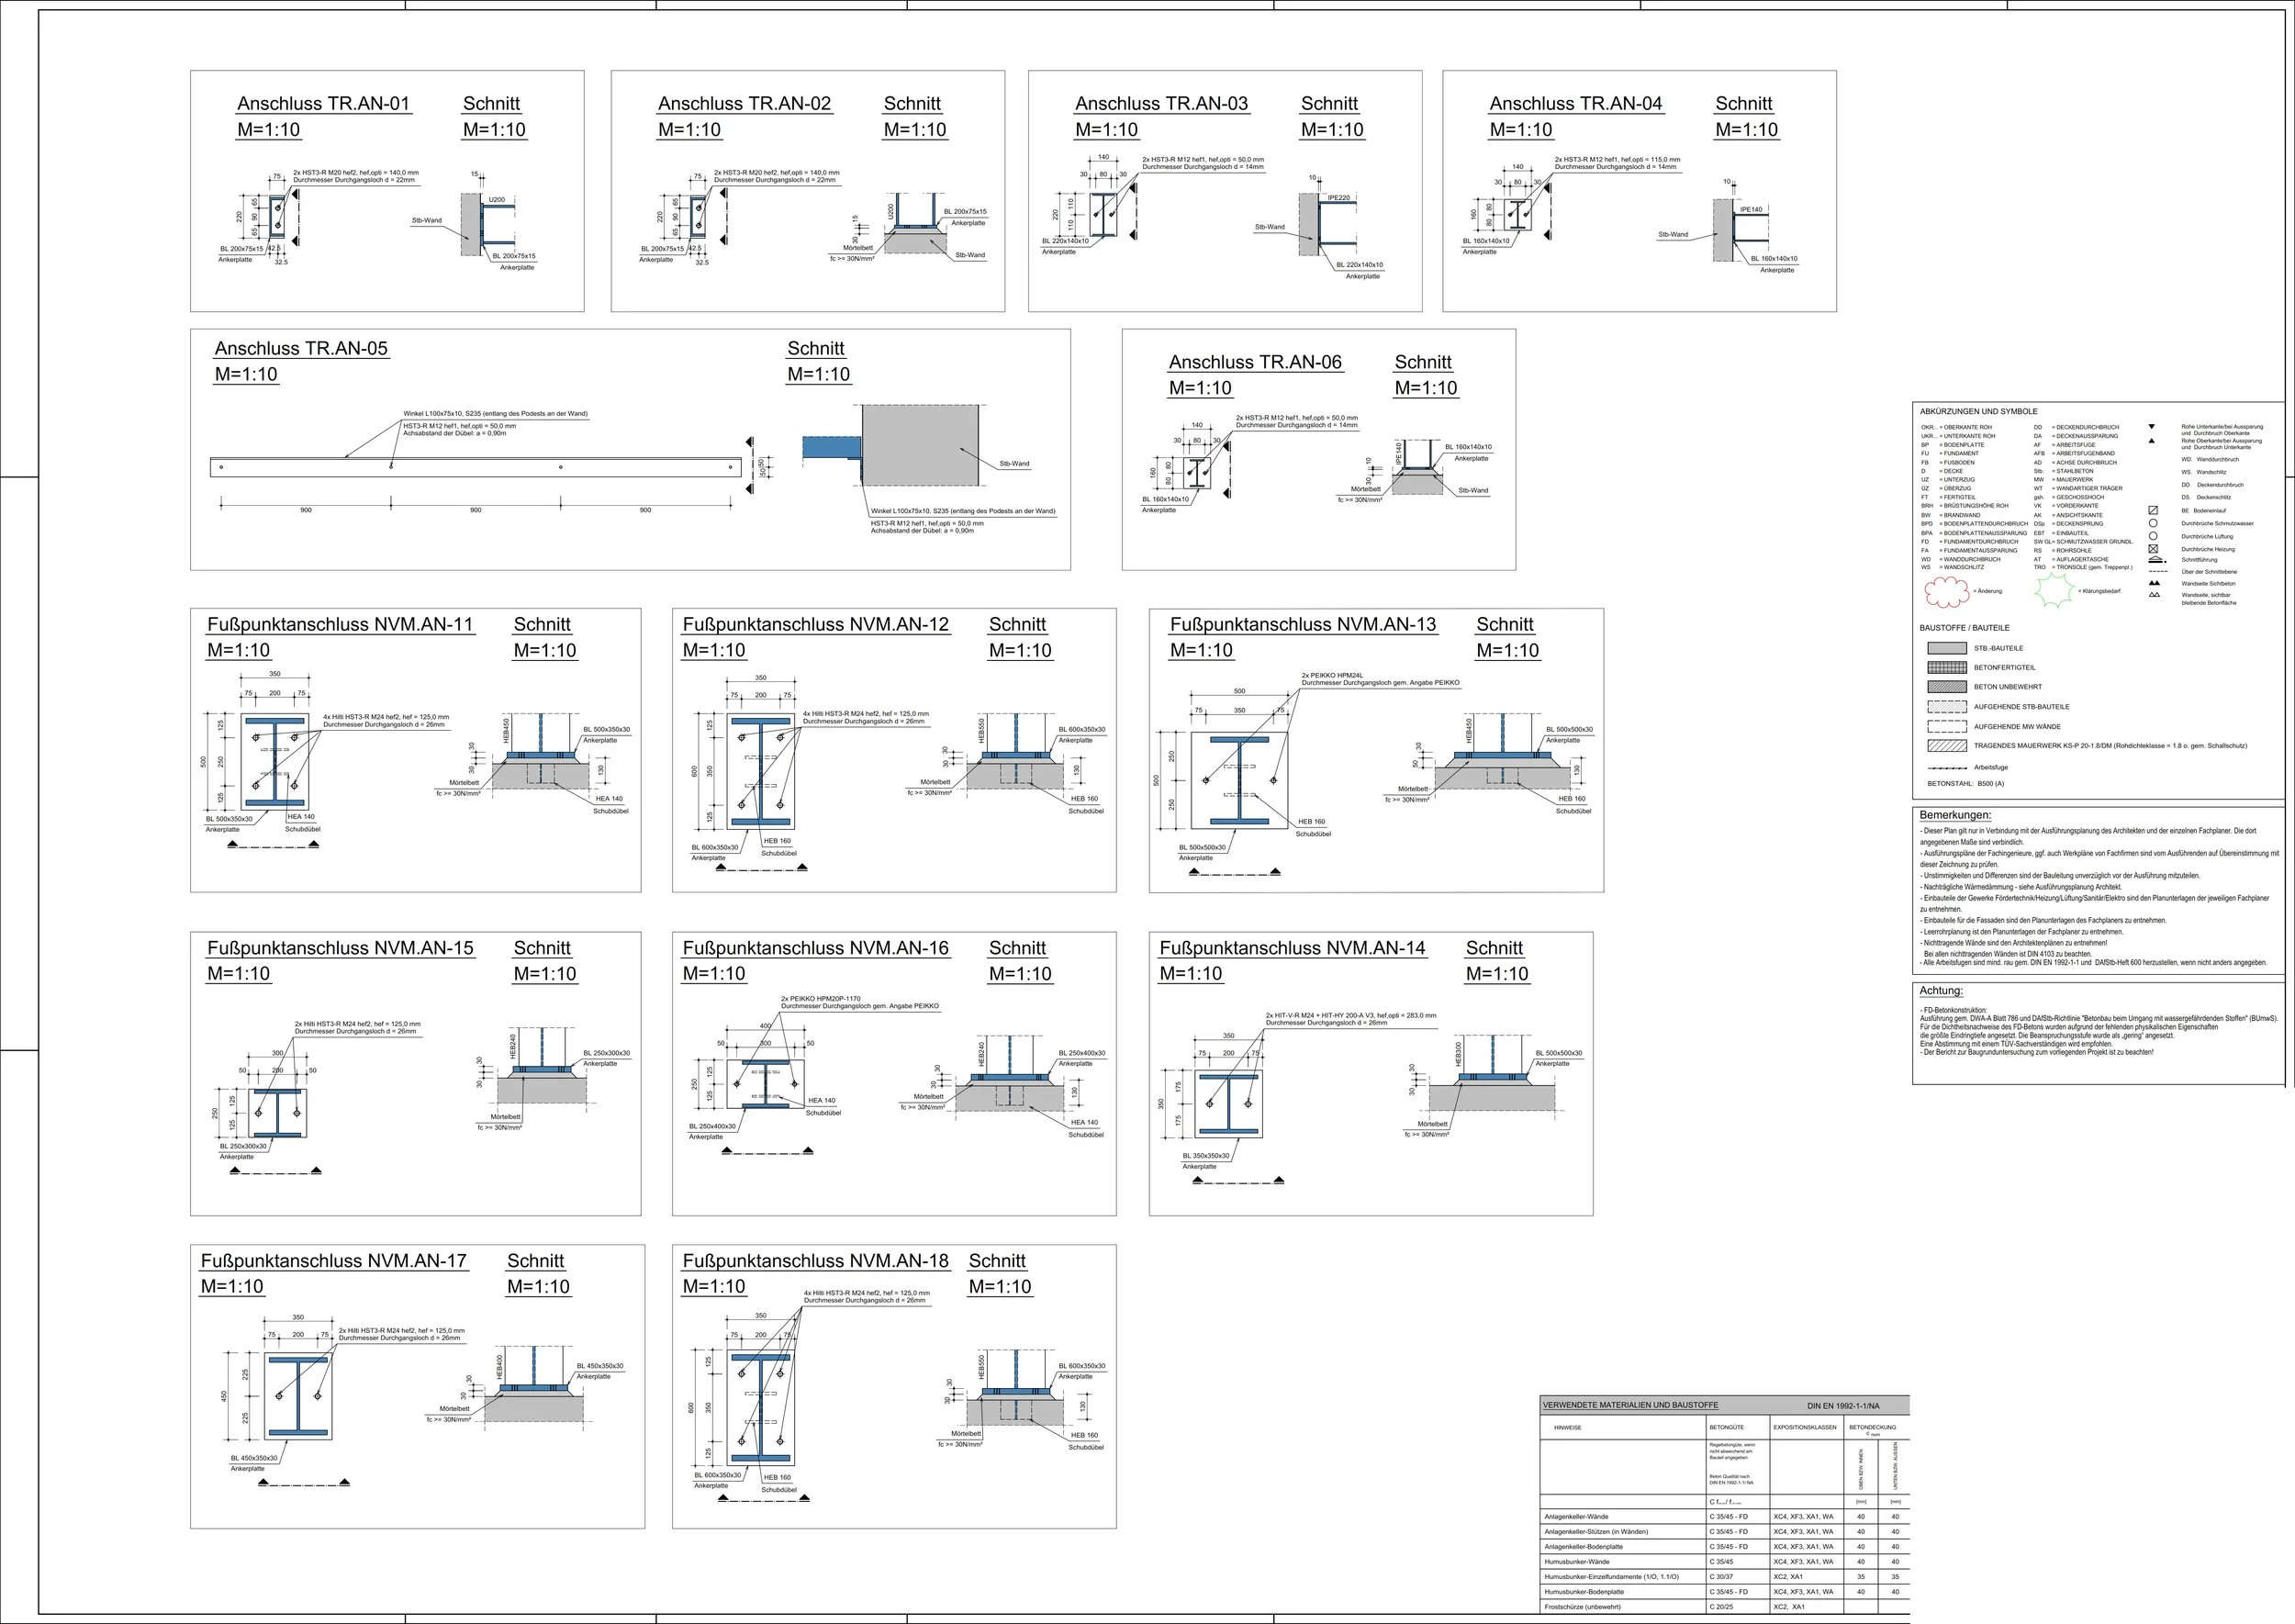Click the 'C 20/25' concrete grade cell

pyautogui.click(x=1723, y=1607)
